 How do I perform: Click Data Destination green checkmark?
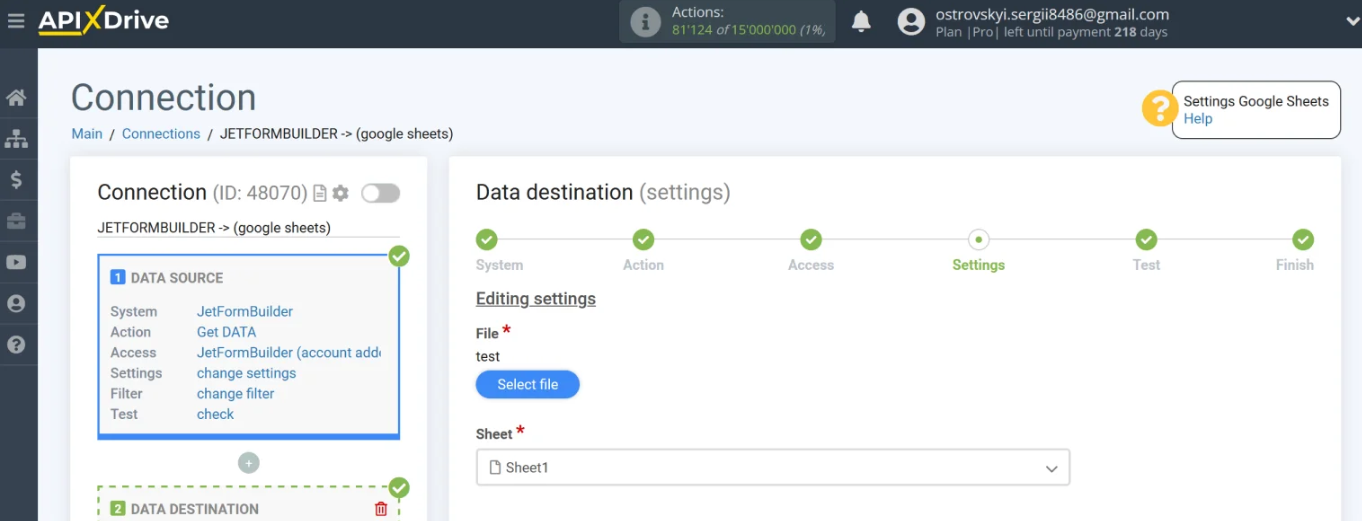pos(399,488)
